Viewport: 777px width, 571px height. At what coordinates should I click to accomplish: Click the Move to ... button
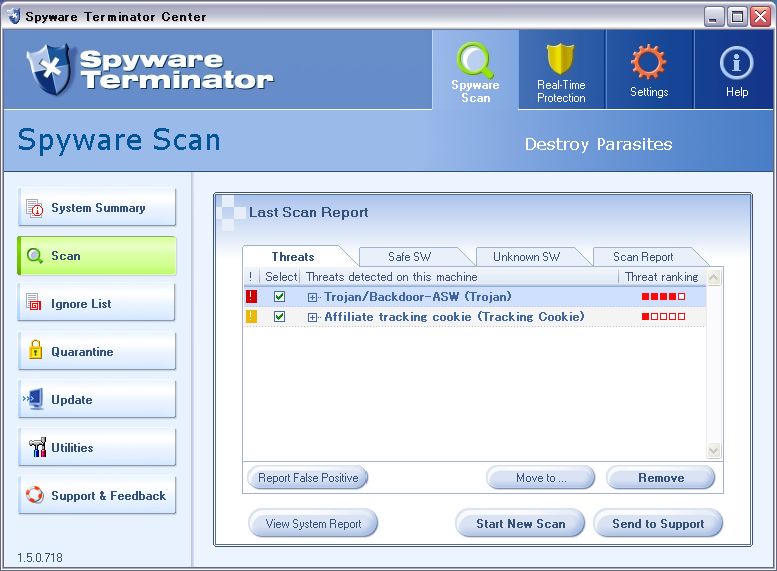(x=540, y=478)
